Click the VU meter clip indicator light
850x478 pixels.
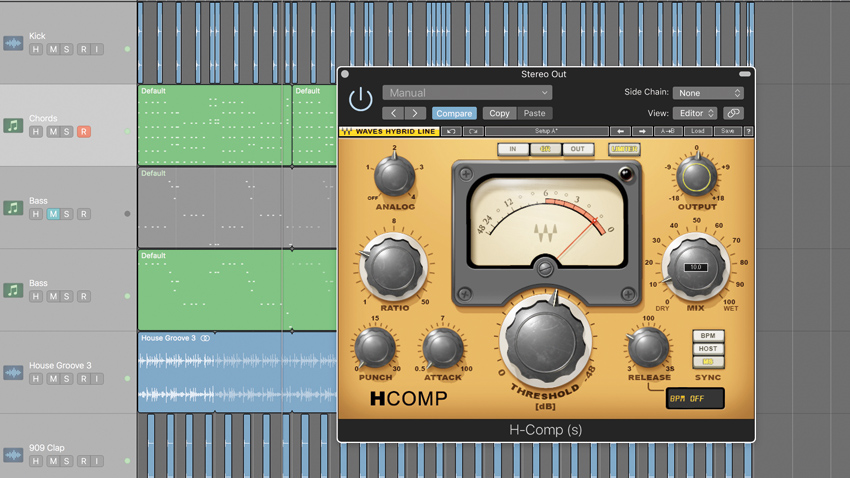(x=625, y=174)
